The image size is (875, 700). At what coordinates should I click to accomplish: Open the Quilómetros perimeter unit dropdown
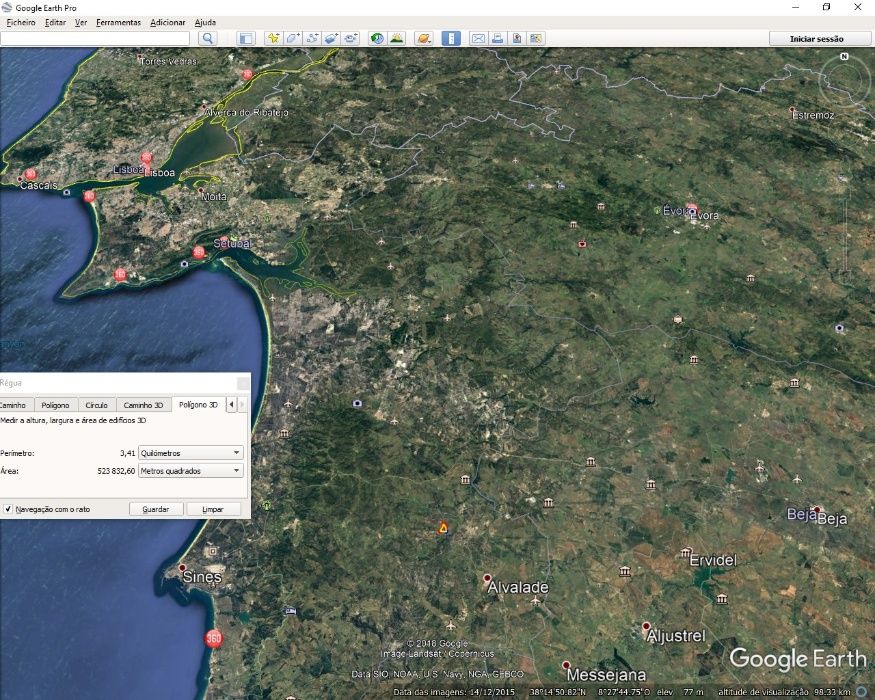click(190, 453)
